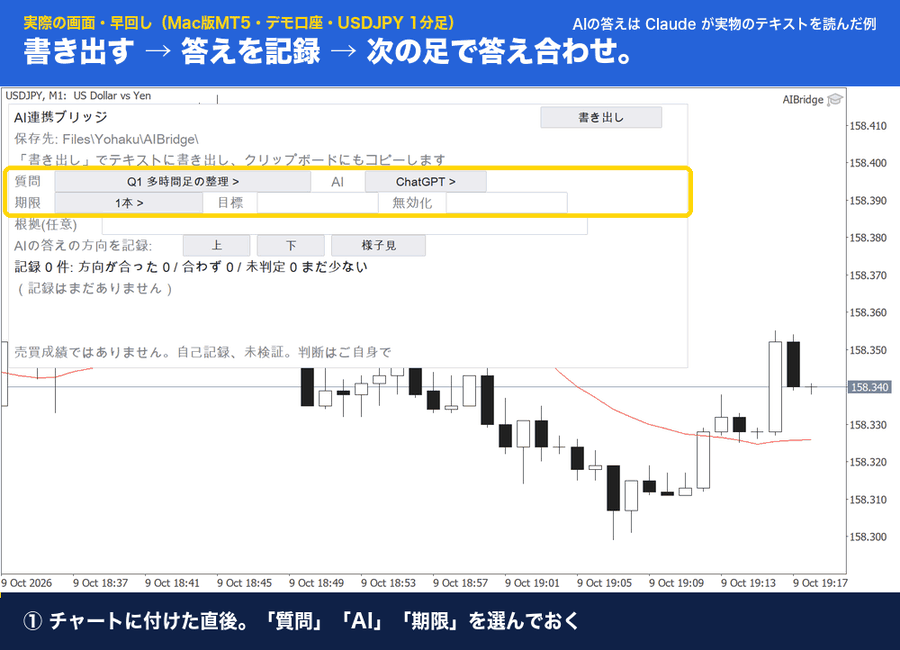Open the 1本 期限 selector
This screenshot has width=900, height=650.
(x=129, y=203)
